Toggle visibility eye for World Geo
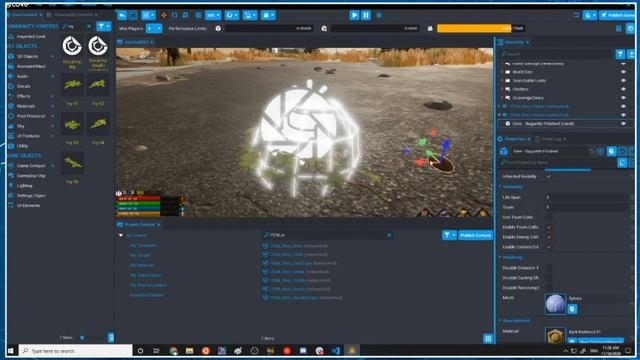The width and height of the screenshot is (640, 360). click(623, 72)
